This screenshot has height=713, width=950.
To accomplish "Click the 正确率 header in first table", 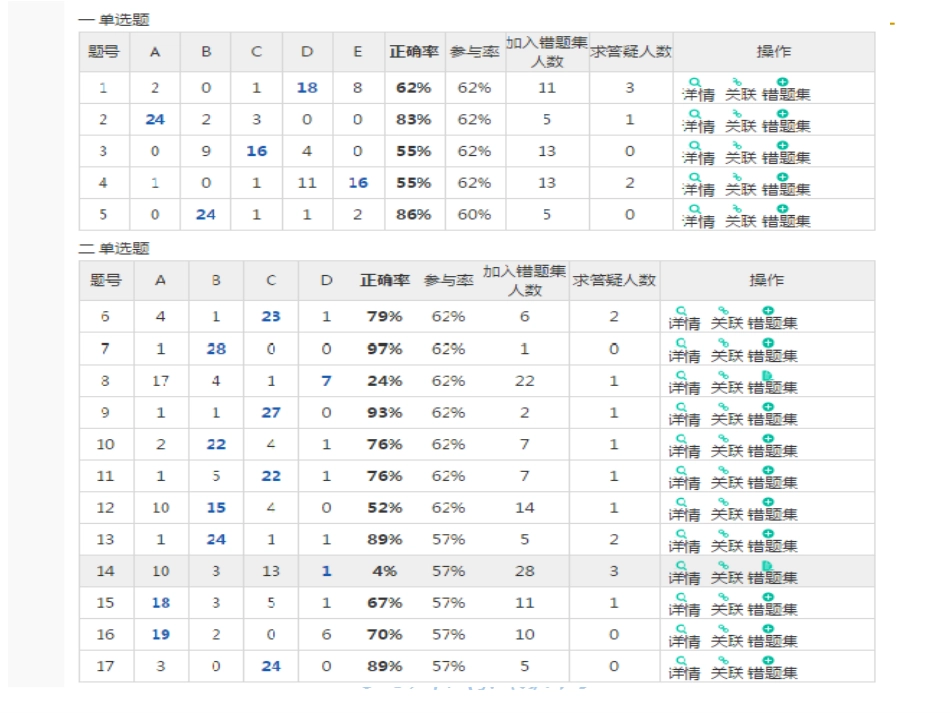I will coord(414,52).
